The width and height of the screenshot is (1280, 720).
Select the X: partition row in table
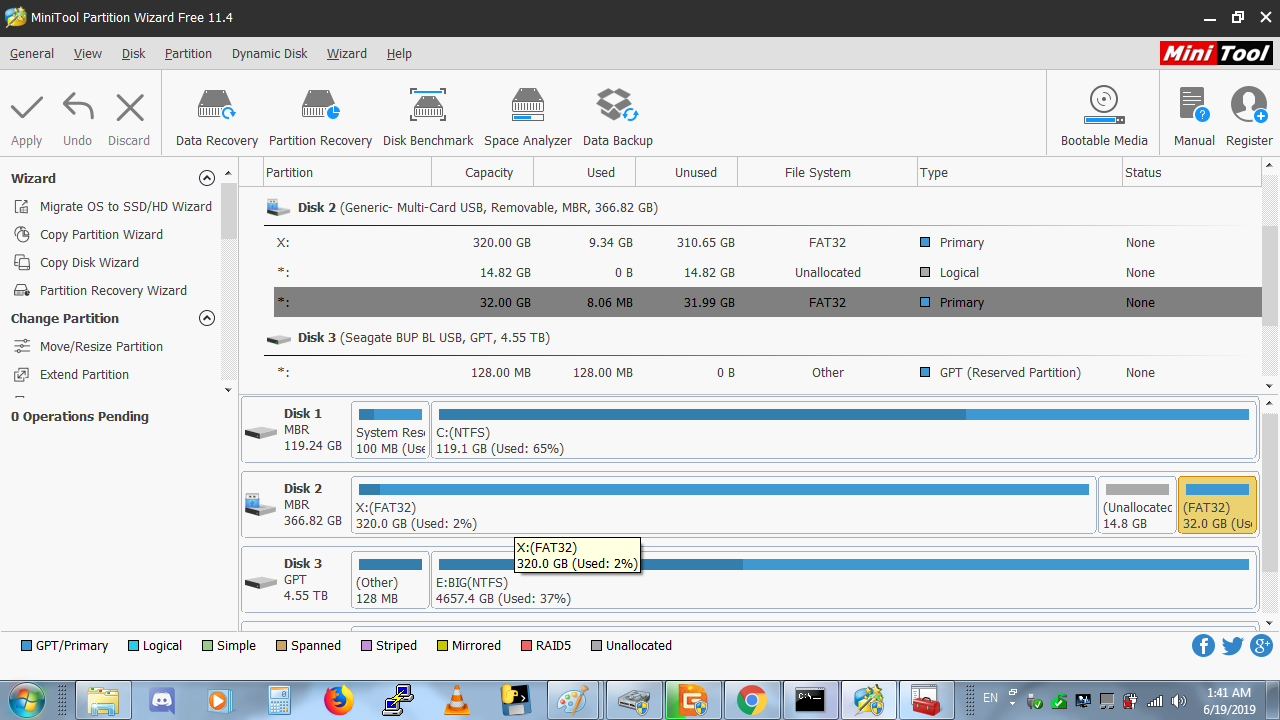click(767, 242)
